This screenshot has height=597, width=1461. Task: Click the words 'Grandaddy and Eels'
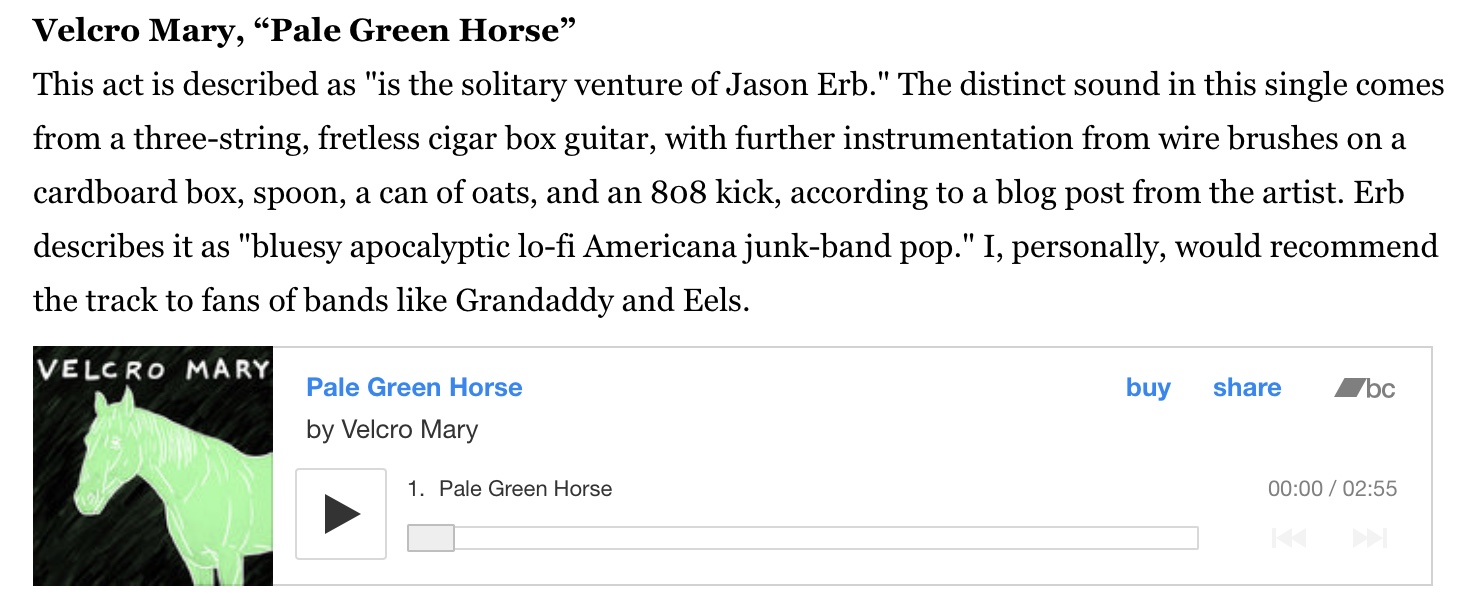[x=602, y=300]
